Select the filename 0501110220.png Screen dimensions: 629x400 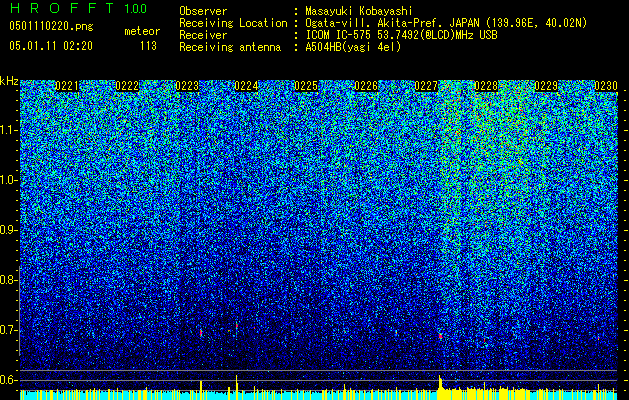51,26
